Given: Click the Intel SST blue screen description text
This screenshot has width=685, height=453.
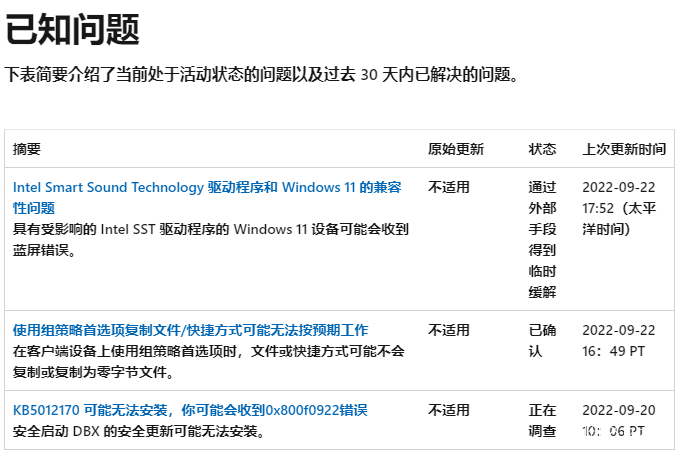Looking at the screenshot, I should (210, 239).
